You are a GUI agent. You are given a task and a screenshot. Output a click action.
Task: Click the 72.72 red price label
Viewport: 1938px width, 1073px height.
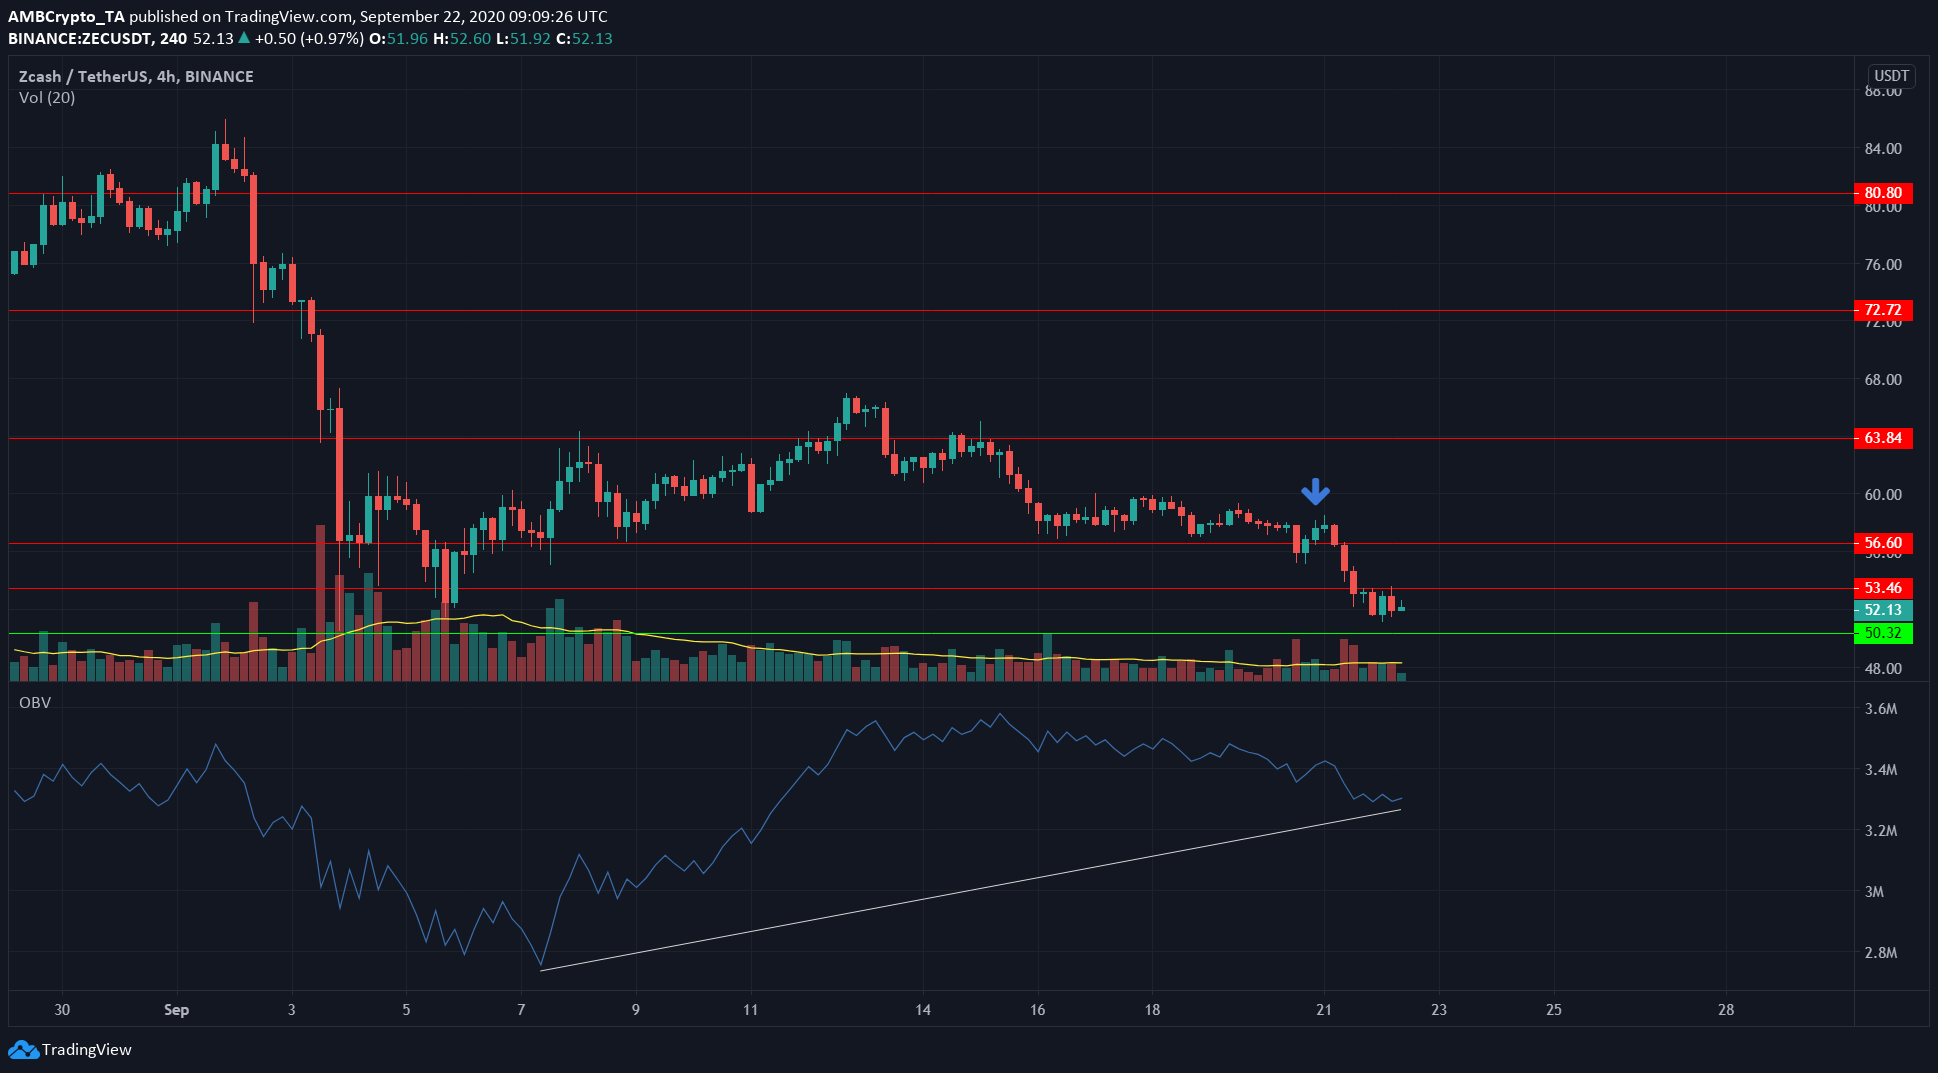[1883, 310]
